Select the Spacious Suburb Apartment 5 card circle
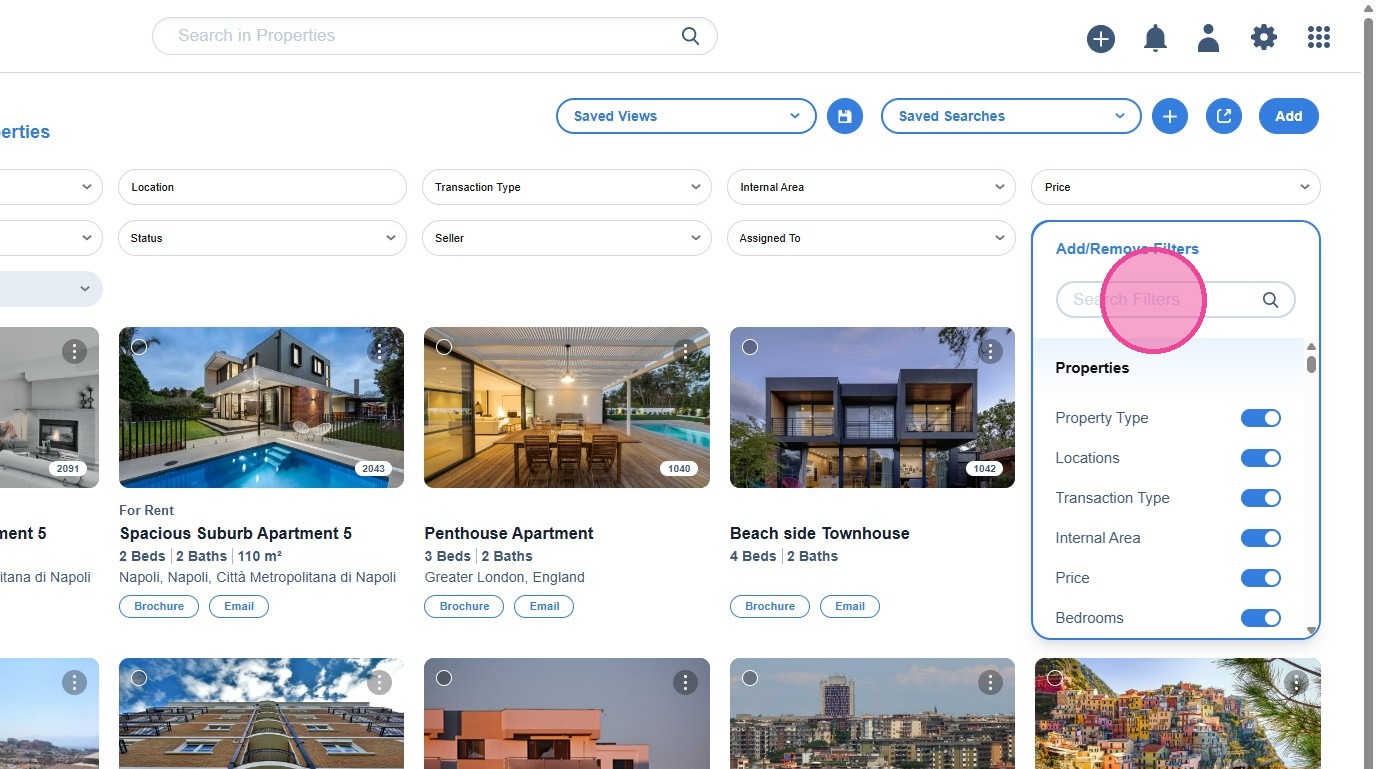 139,347
